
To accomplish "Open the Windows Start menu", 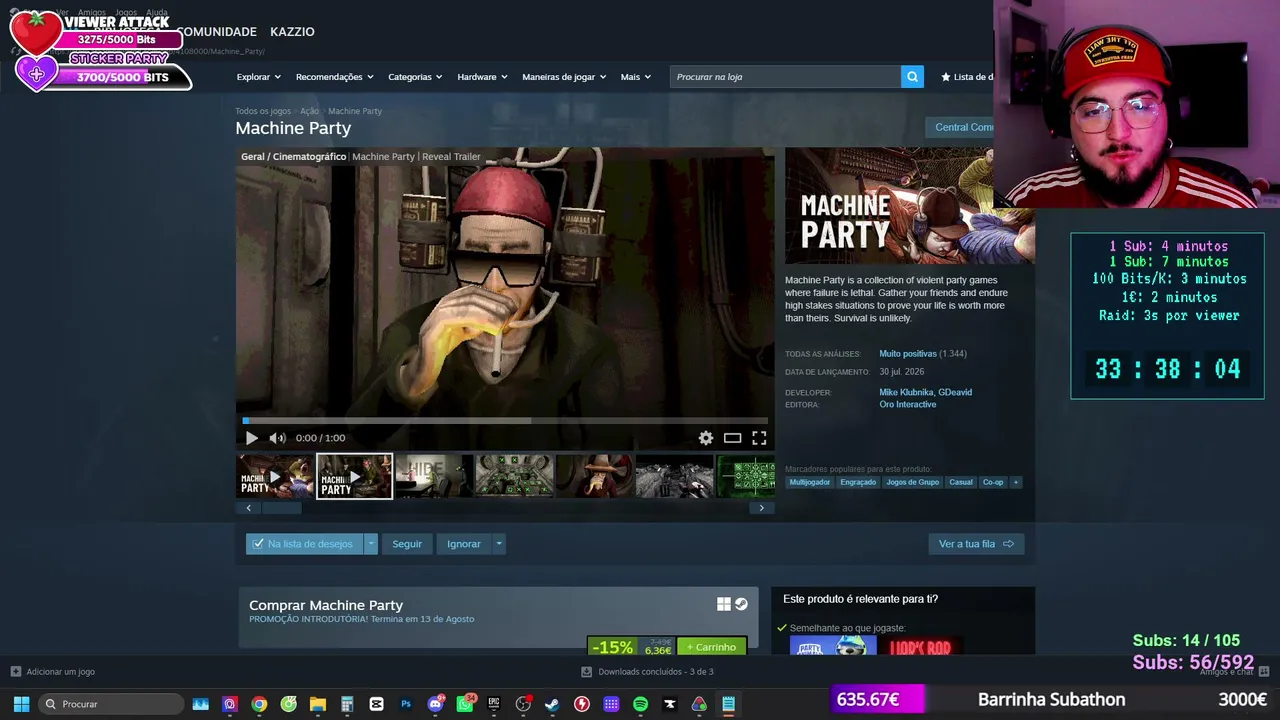I will click(21, 704).
